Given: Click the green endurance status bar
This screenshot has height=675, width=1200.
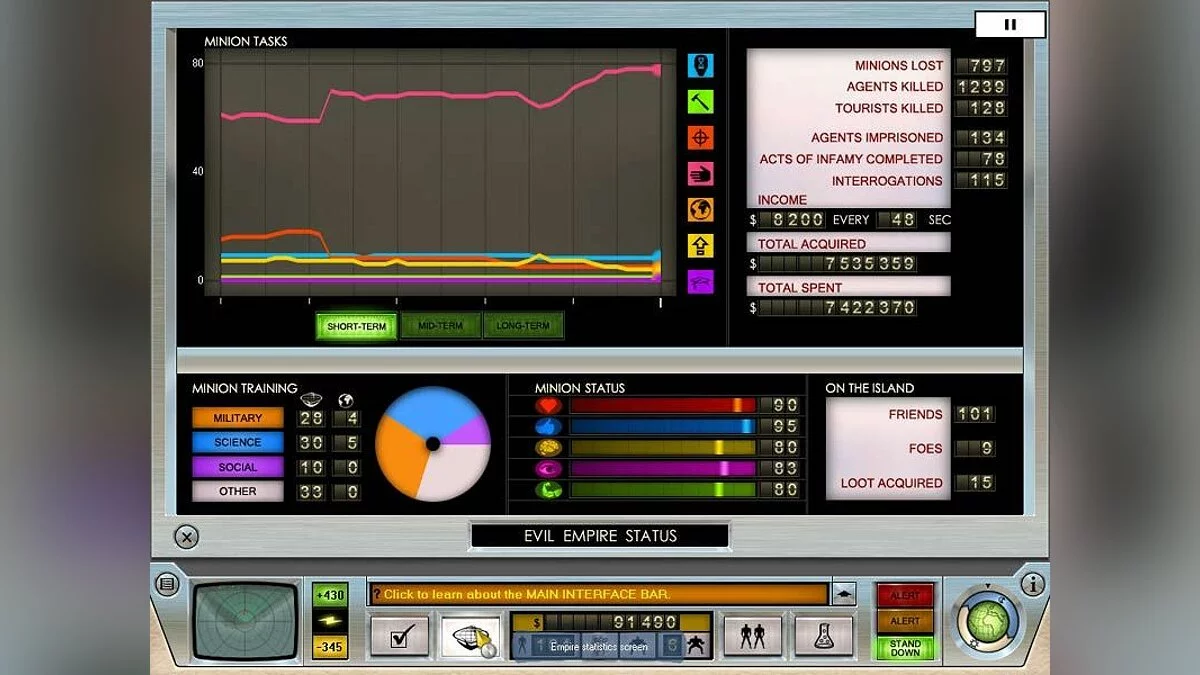Looking at the screenshot, I should pos(662,490).
